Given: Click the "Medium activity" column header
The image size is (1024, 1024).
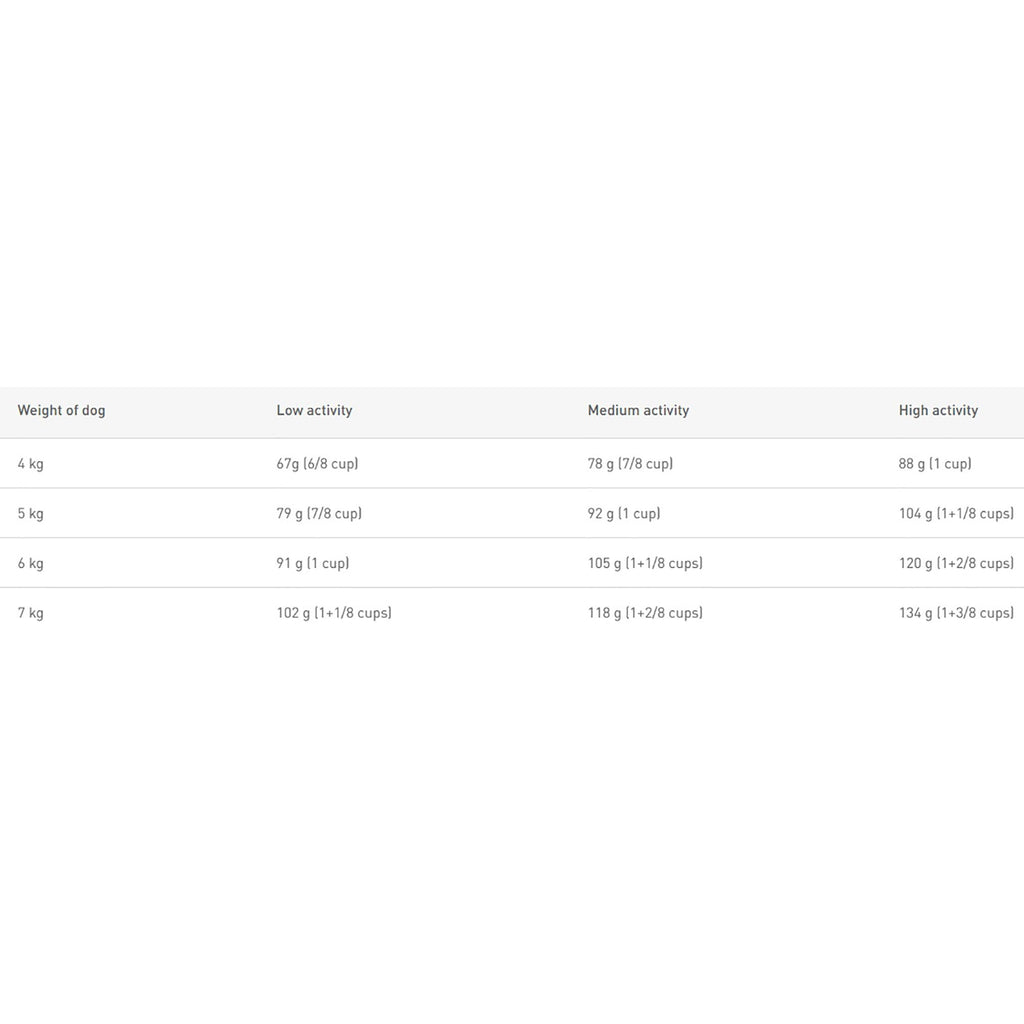Looking at the screenshot, I should click(638, 410).
